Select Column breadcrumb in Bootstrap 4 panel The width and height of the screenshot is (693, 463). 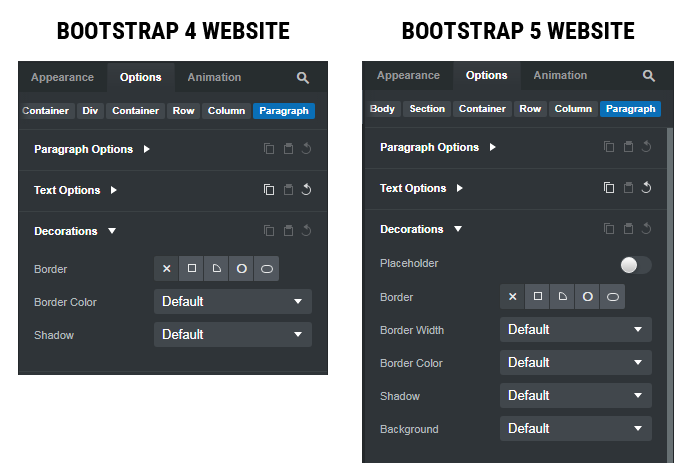coord(226,111)
